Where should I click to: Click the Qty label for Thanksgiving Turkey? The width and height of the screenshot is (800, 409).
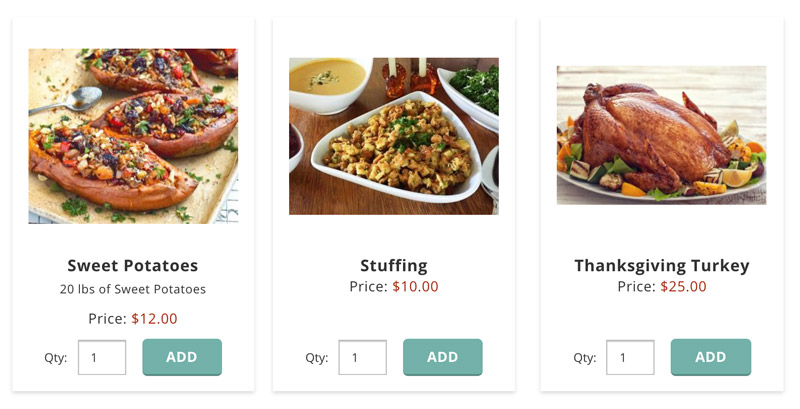tap(584, 358)
